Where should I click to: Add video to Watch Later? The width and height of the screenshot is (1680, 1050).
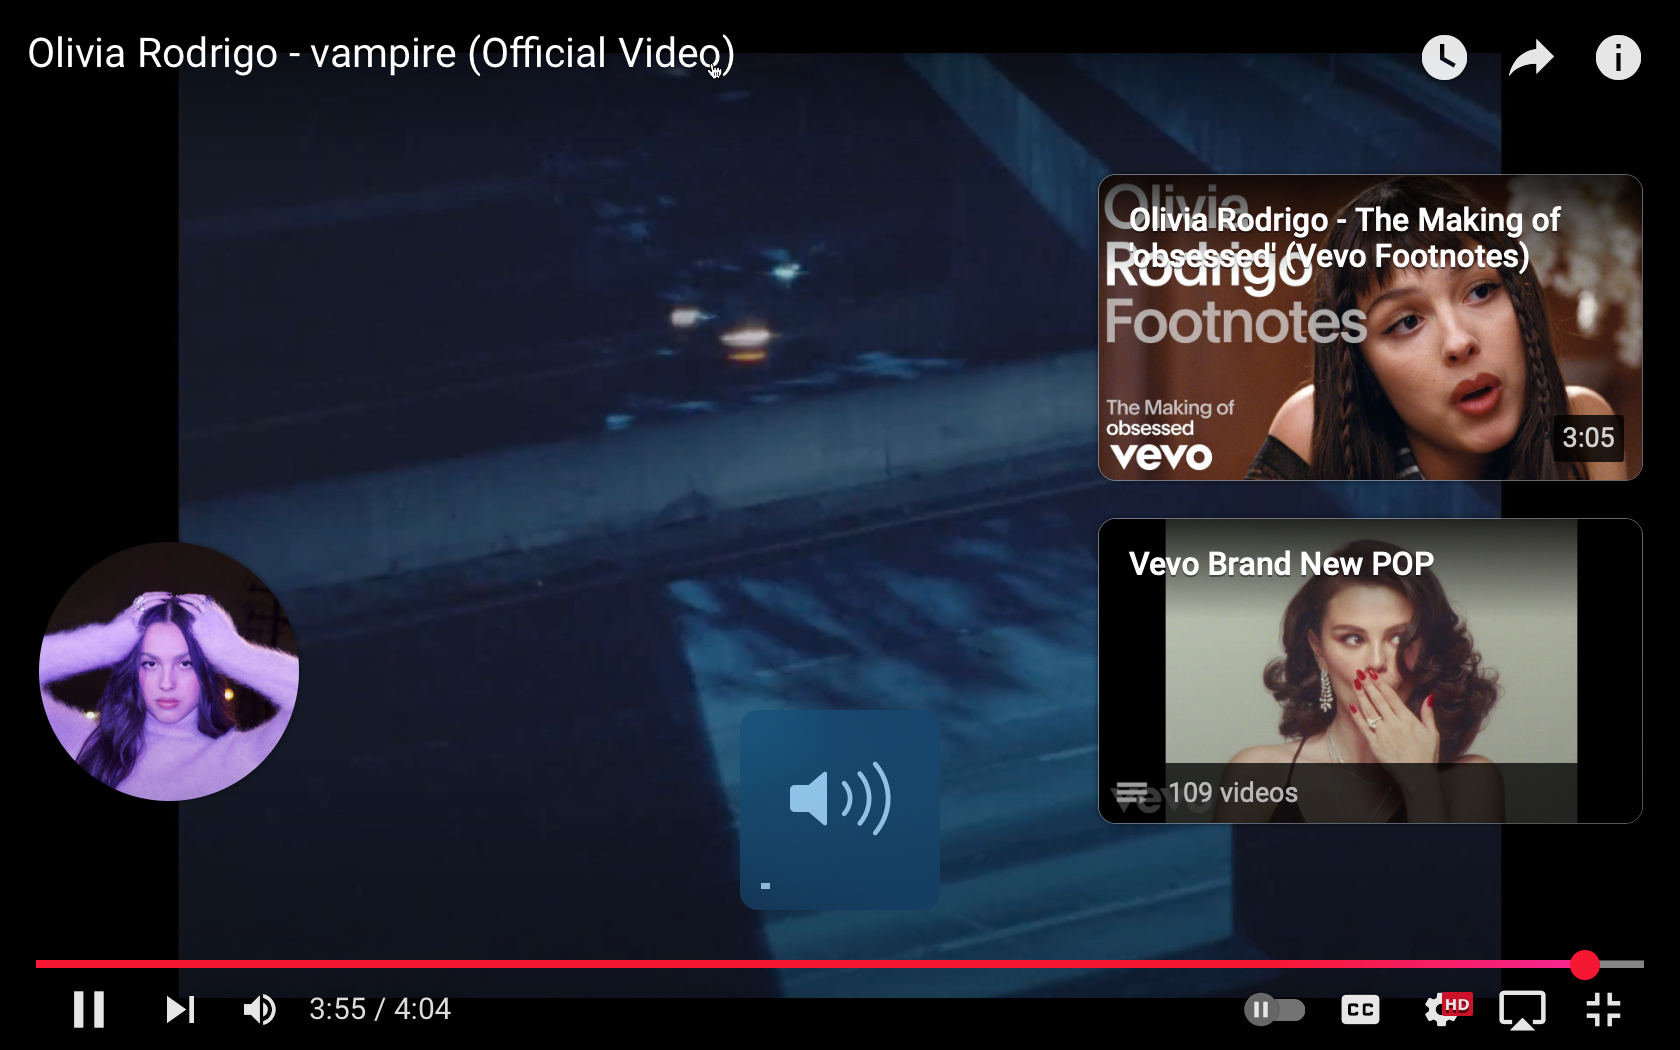coord(1444,57)
